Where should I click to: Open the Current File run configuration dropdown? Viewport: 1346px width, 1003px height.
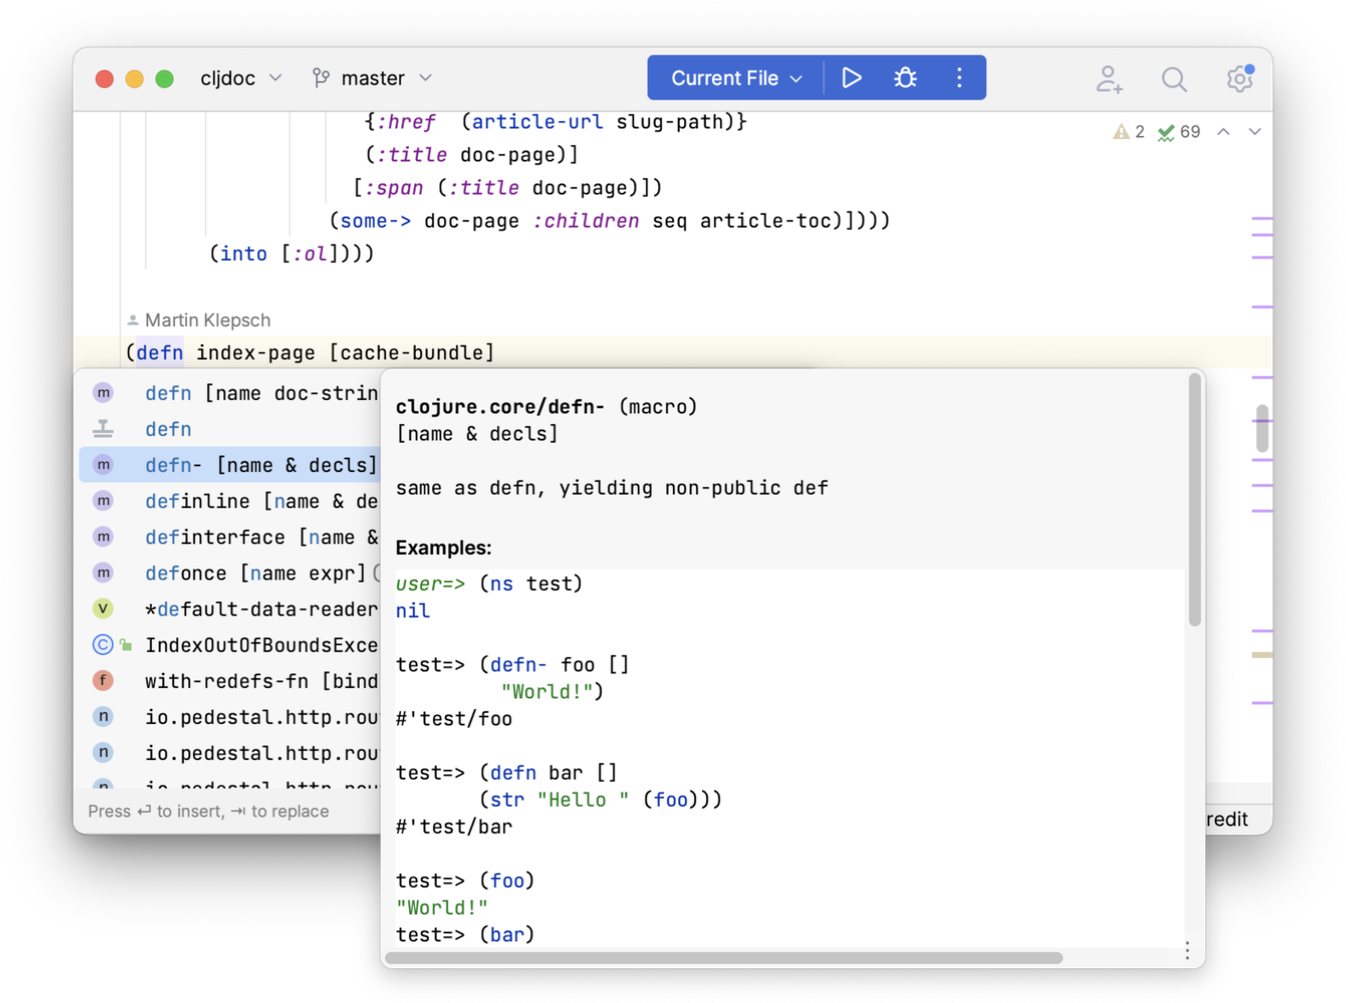tap(736, 78)
